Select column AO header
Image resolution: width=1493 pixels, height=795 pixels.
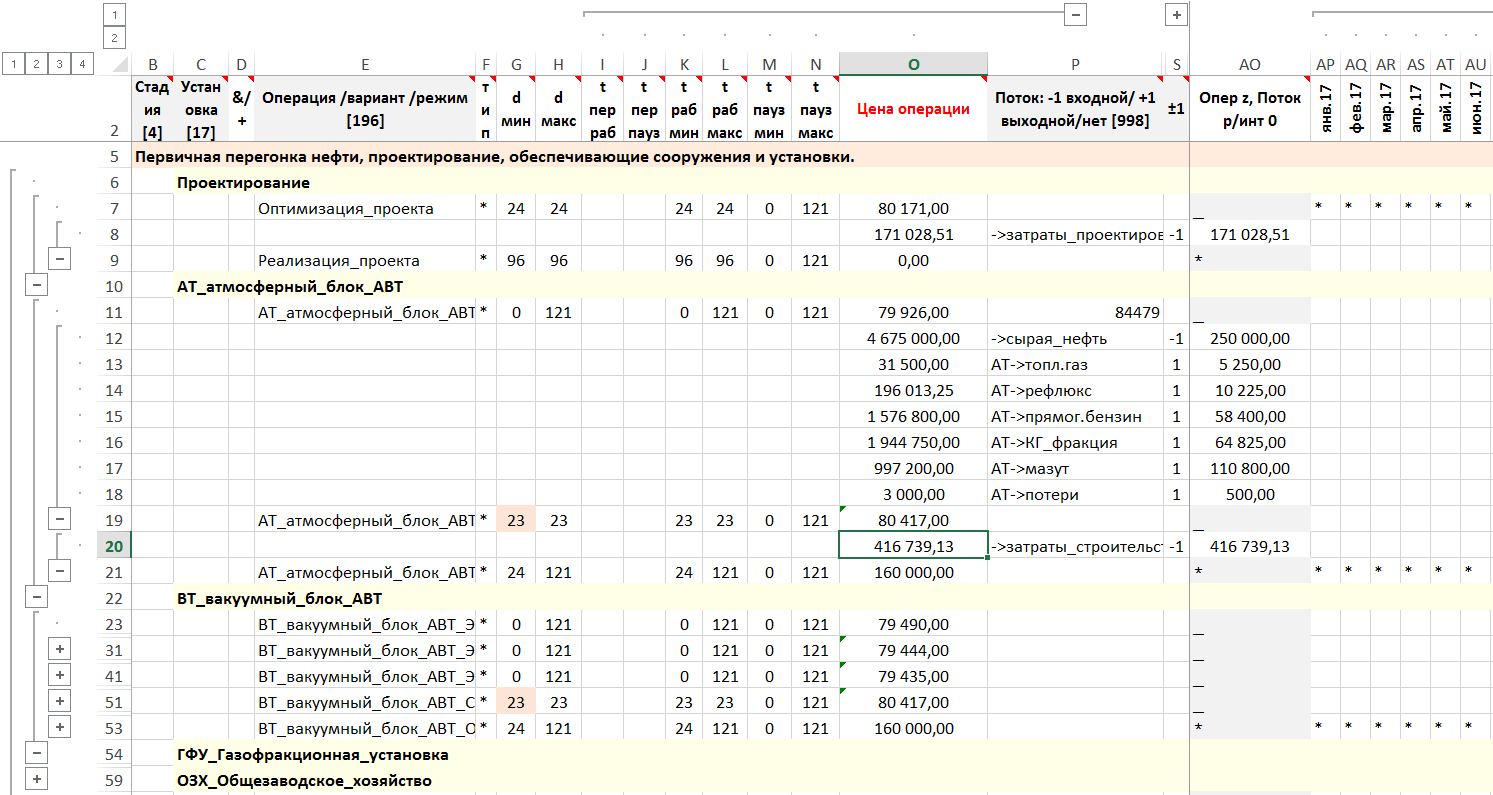[x=1249, y=64]
